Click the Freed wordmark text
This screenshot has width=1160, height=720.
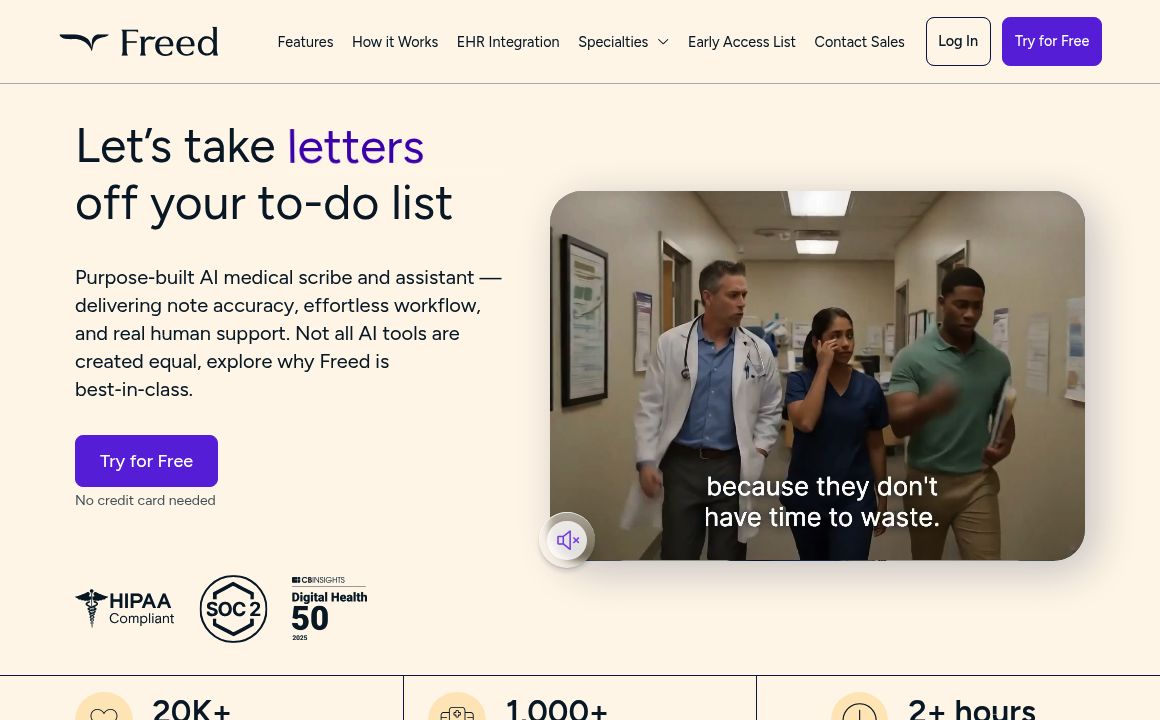[169, 42]
